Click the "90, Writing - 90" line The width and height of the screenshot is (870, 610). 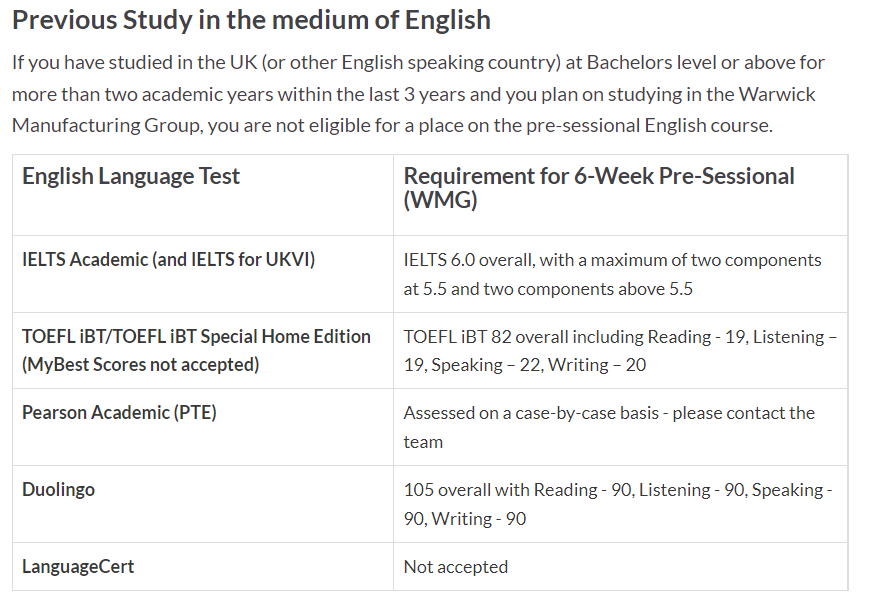[x=465, y=519]
